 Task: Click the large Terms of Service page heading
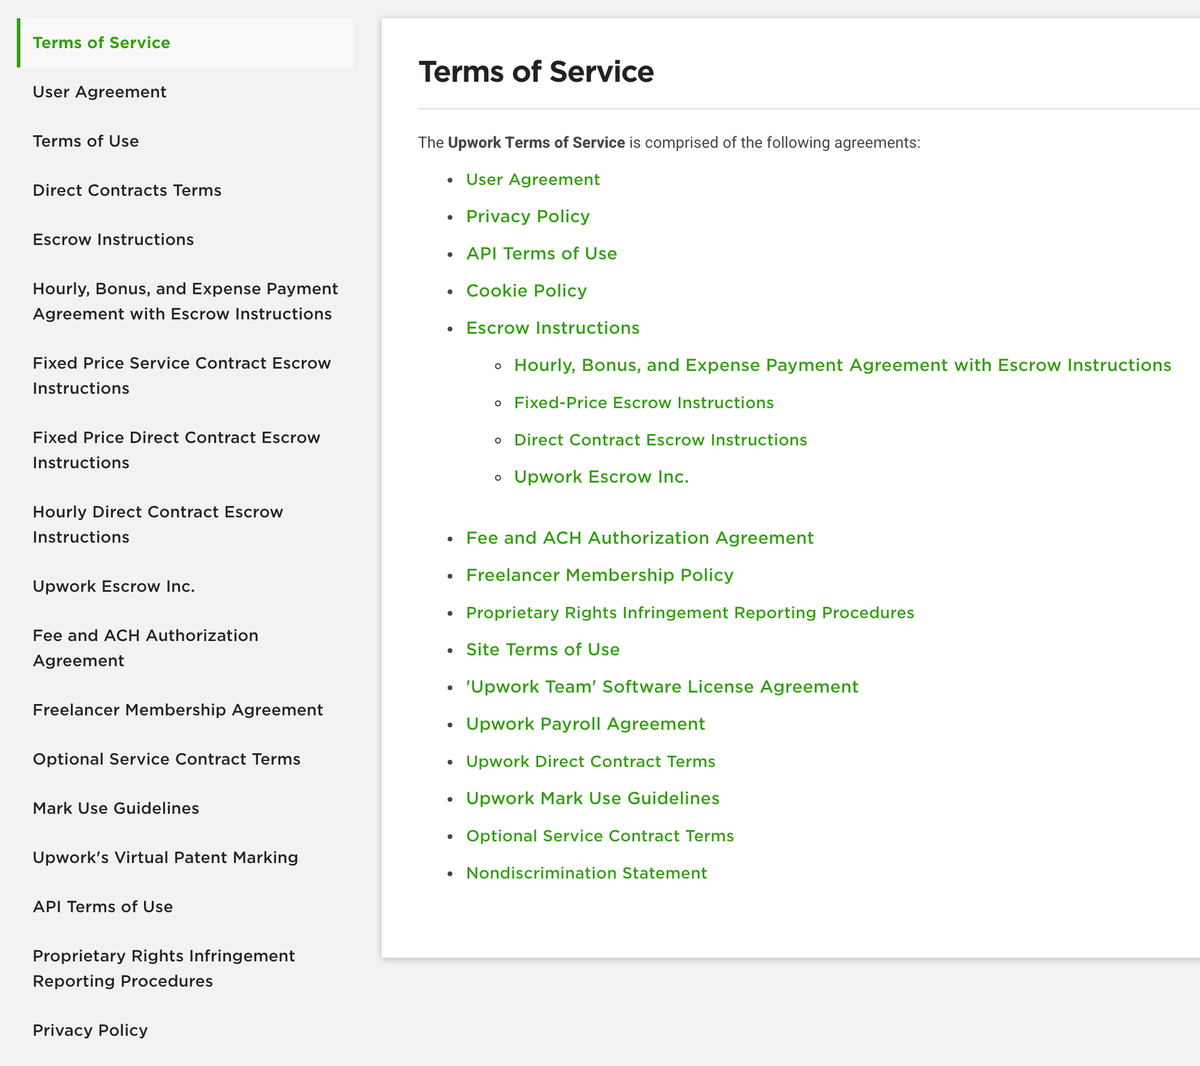tap(536, 72)
